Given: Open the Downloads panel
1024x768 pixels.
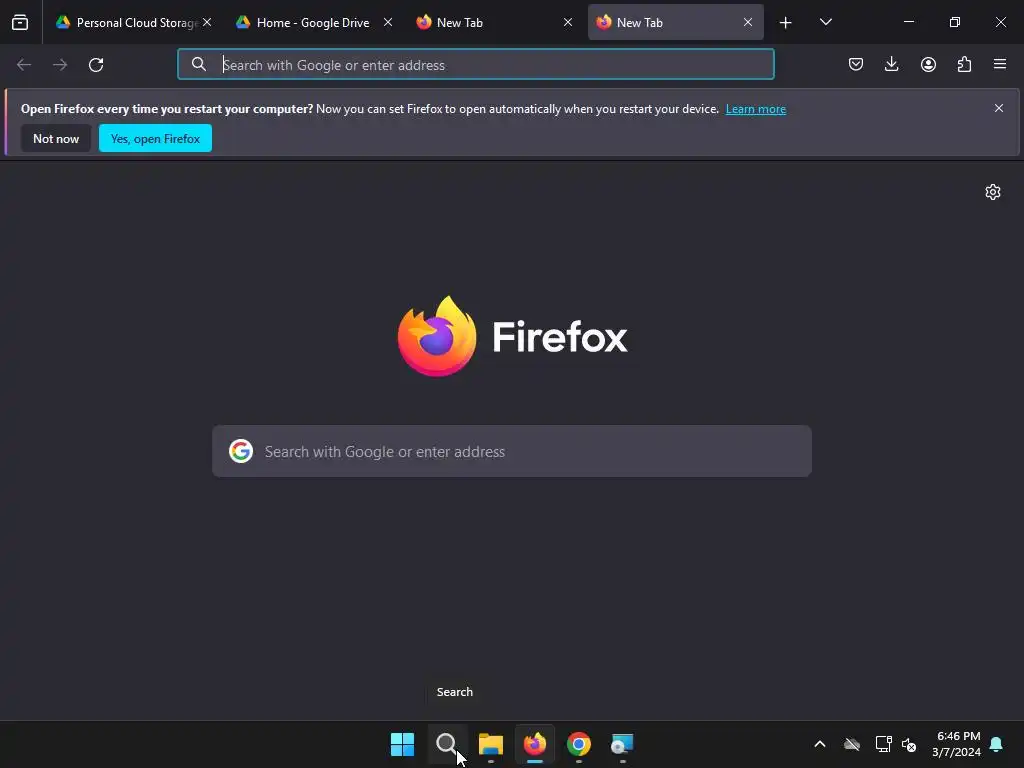Looking at the screenshot, I should pos(891,64).
